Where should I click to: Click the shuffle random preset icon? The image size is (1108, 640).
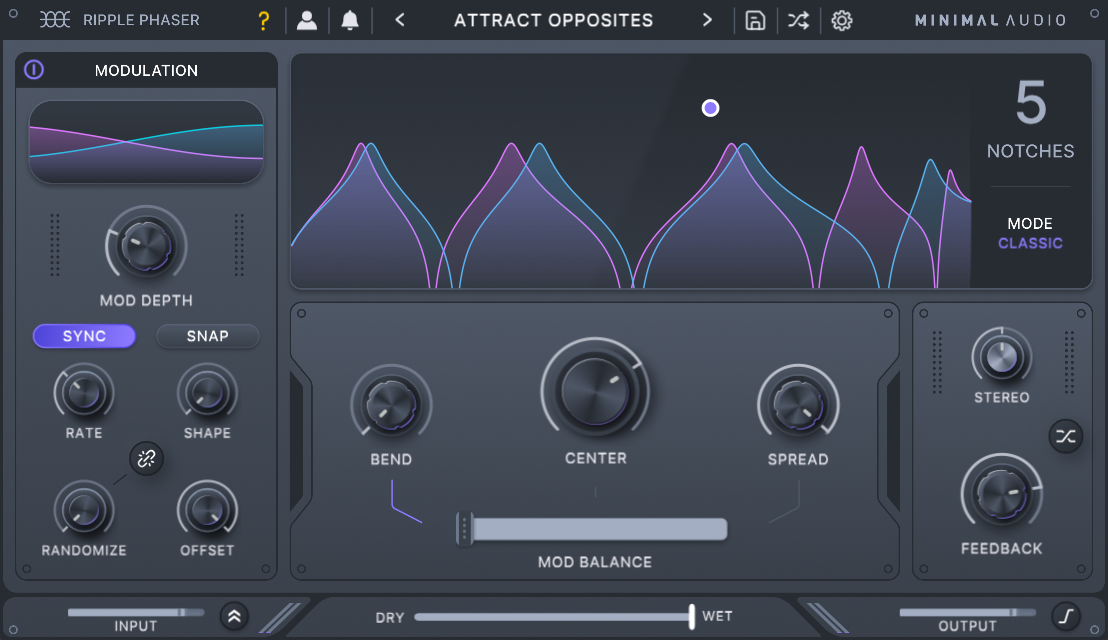pyautogui.click(x=798, y=20)
